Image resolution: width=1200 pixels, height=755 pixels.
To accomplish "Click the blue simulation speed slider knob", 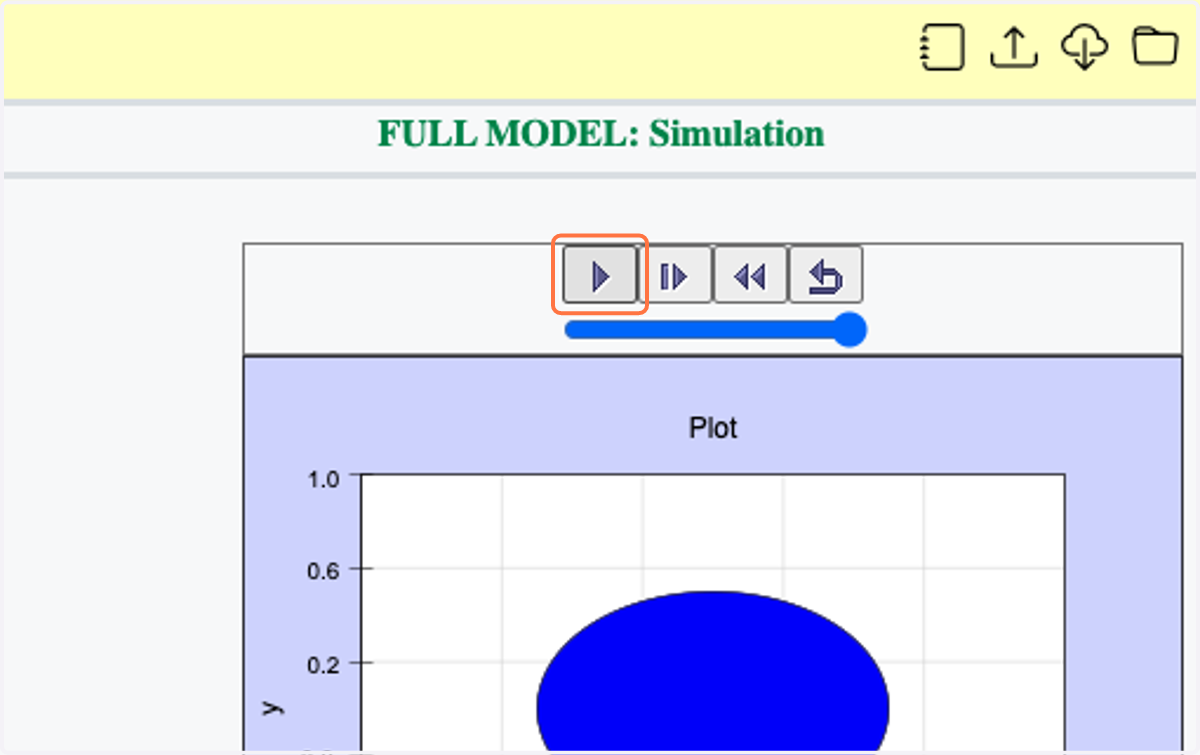I will [x=849, y=330].
